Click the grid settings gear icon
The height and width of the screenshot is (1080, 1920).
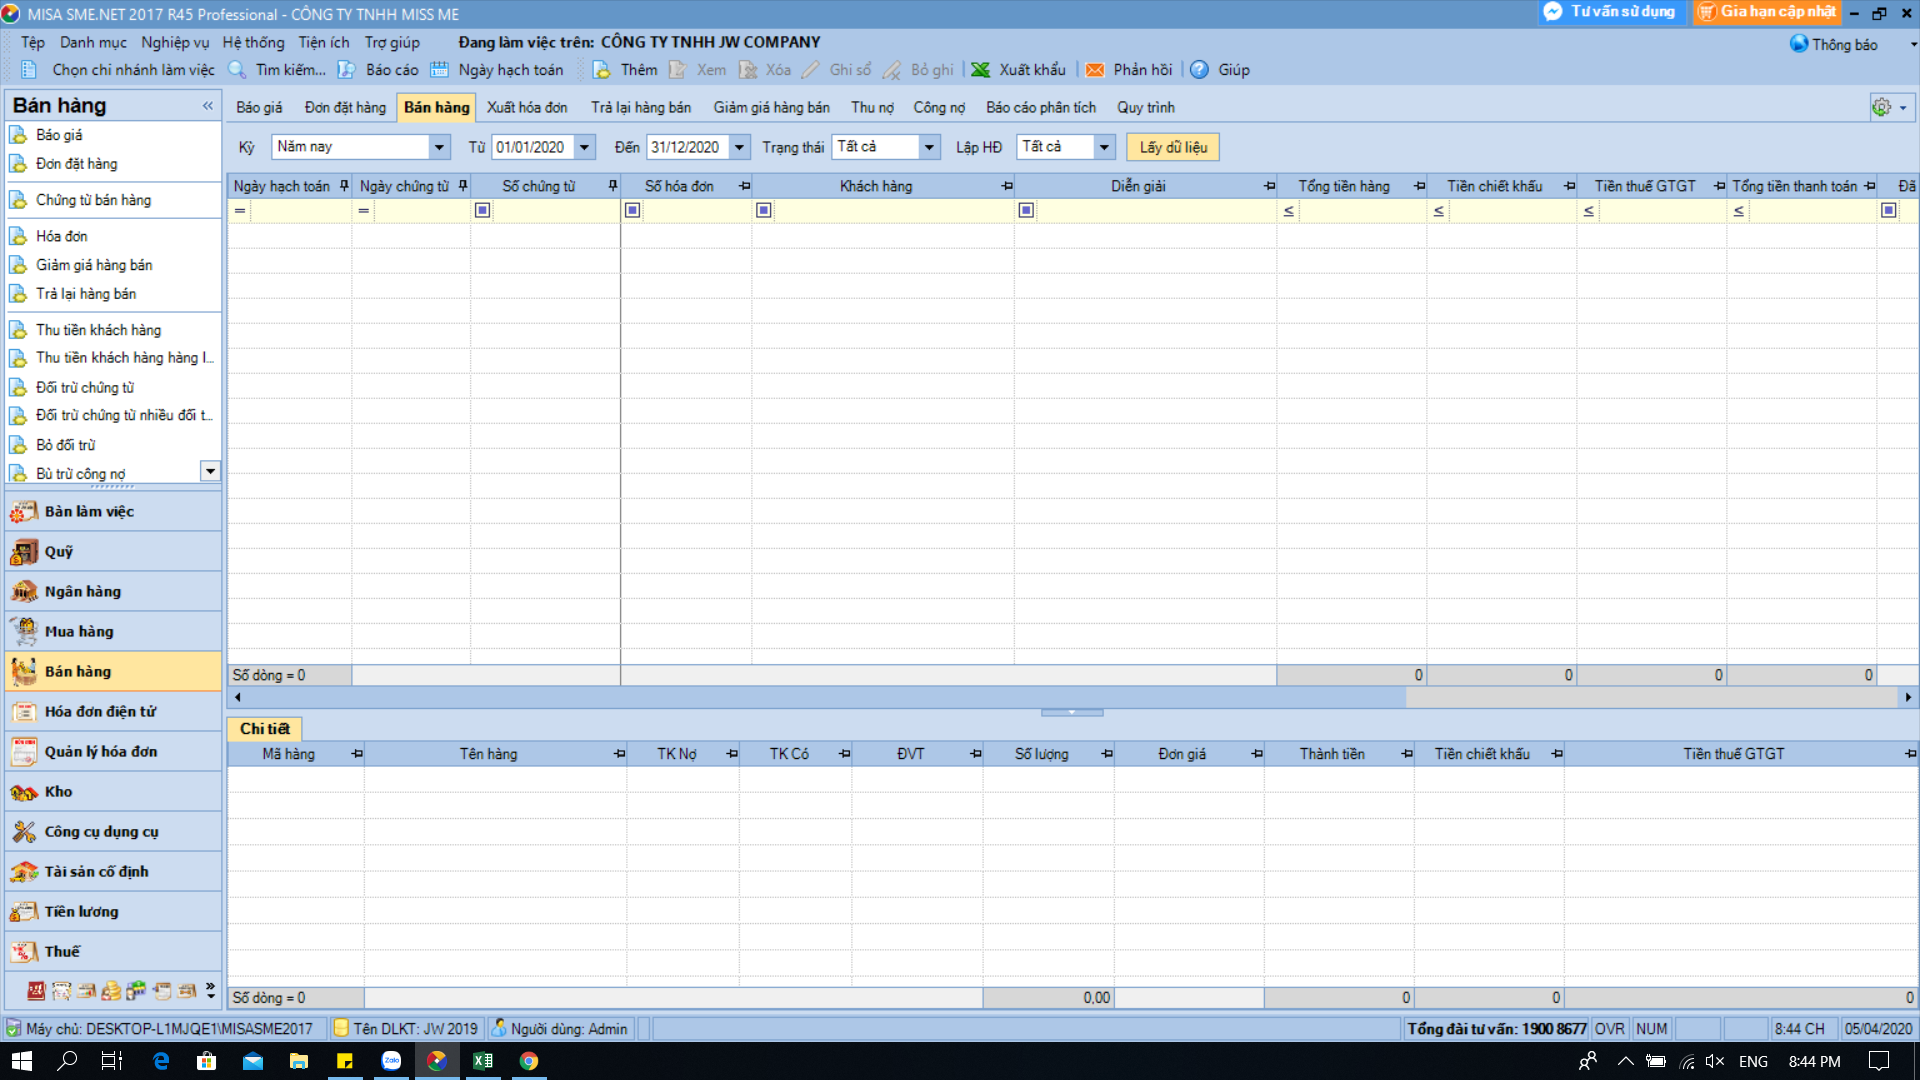tap(1882, 107)
